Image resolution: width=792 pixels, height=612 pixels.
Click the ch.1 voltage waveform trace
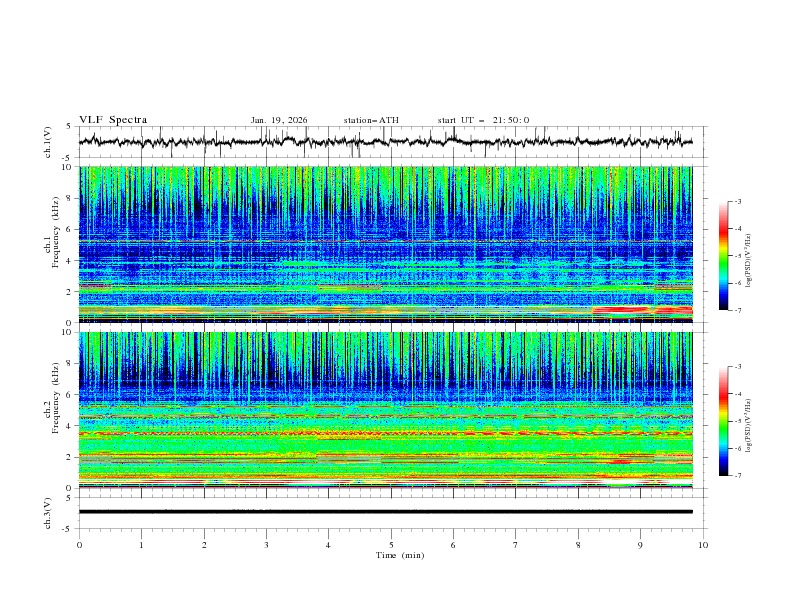[385, 142]
